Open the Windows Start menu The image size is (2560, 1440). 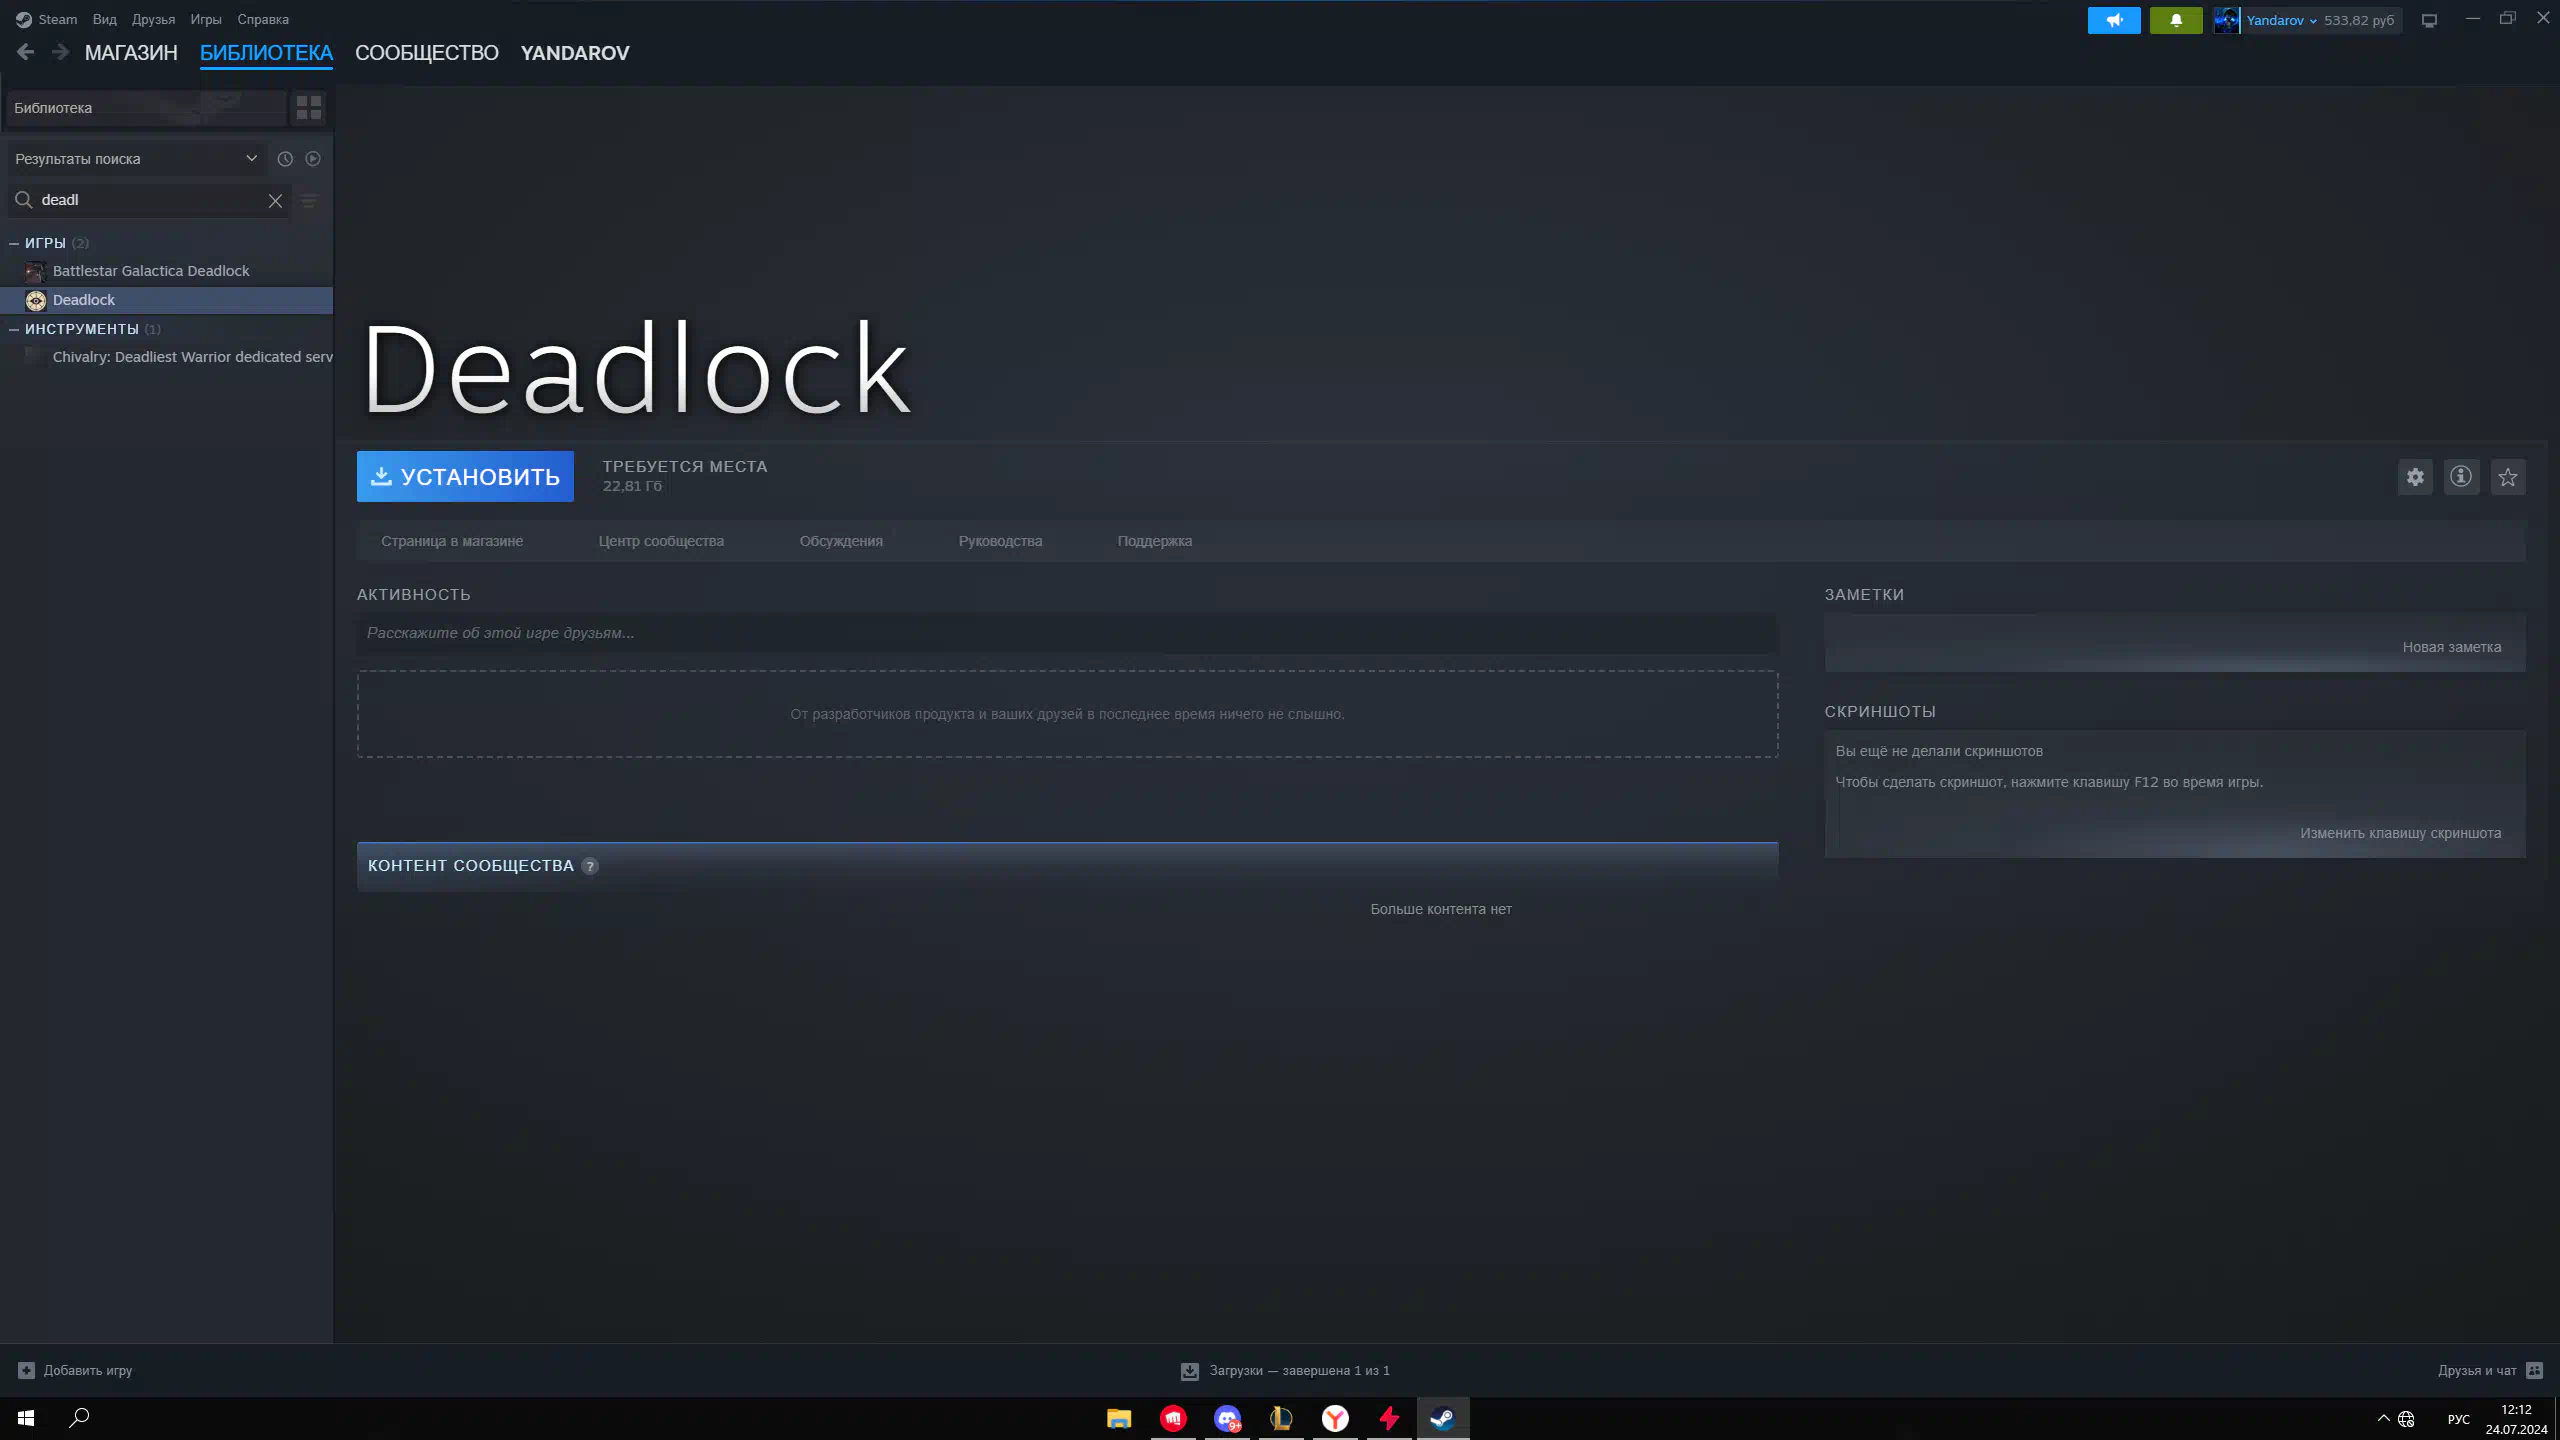tap(26, 1418)
